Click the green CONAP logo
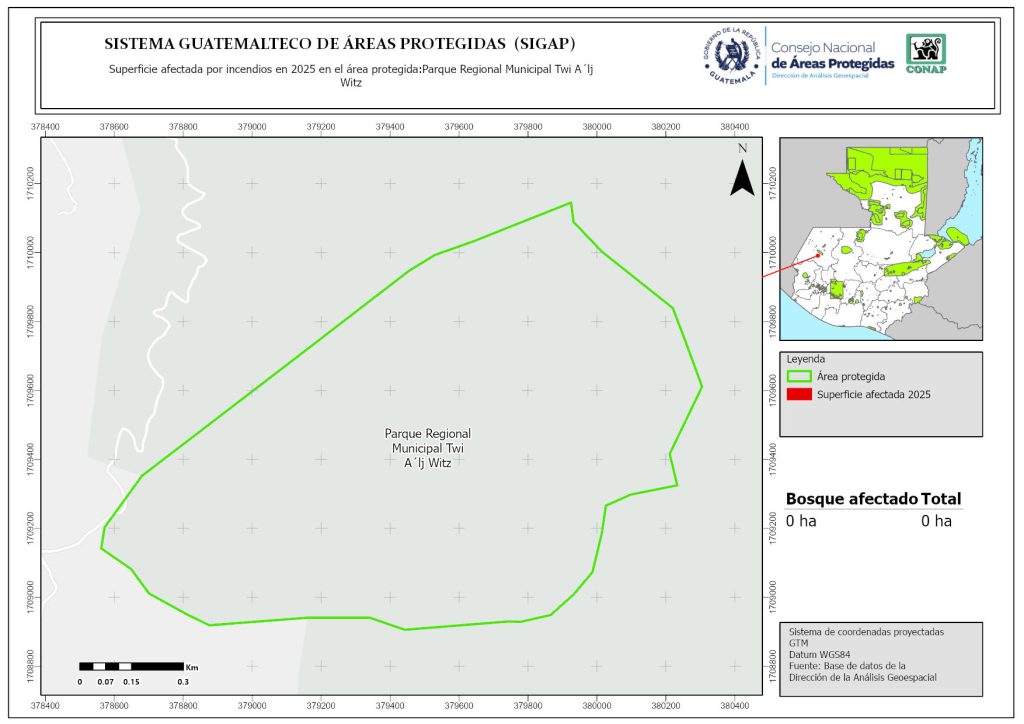This screenshot has height=724, width=1024. [925, 54]
